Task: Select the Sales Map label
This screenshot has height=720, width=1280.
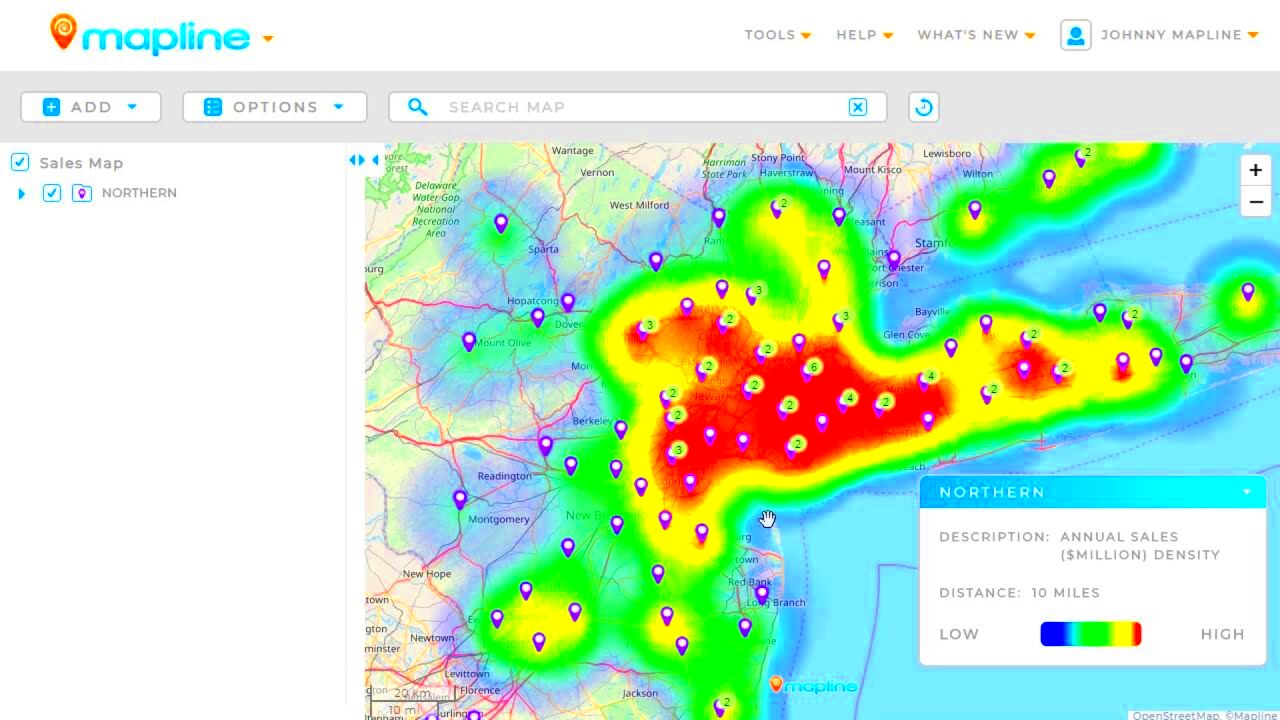Action: 81,163
